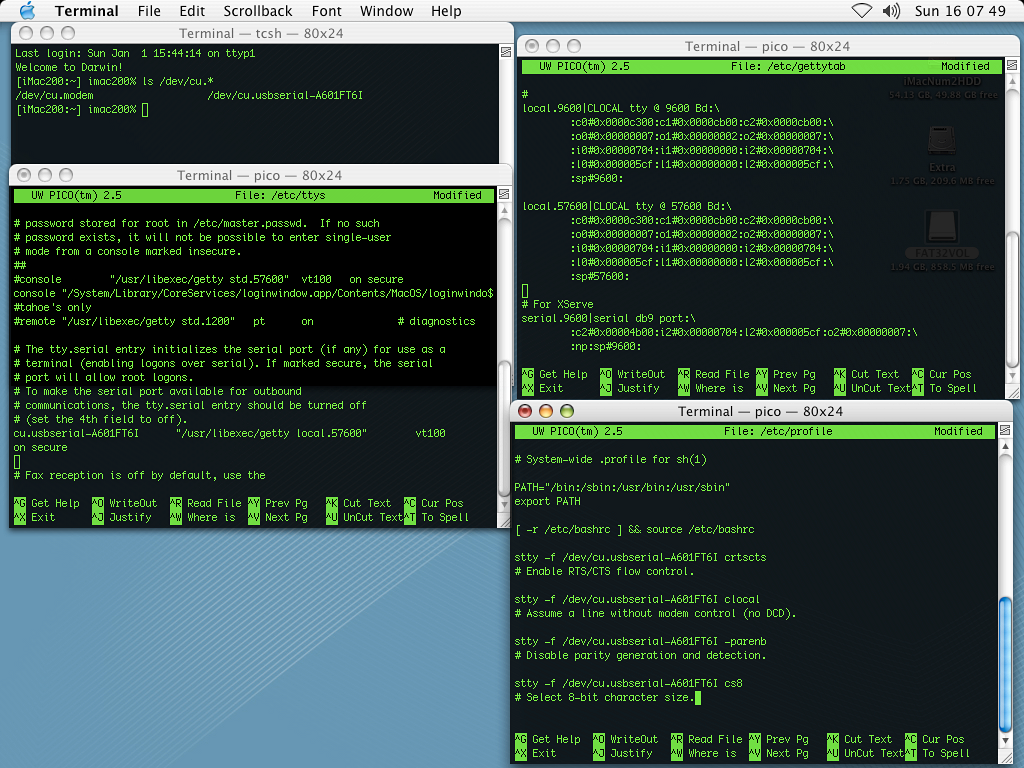Click the split-pane icon in the /etc/gettytab window

[1012, 65]
